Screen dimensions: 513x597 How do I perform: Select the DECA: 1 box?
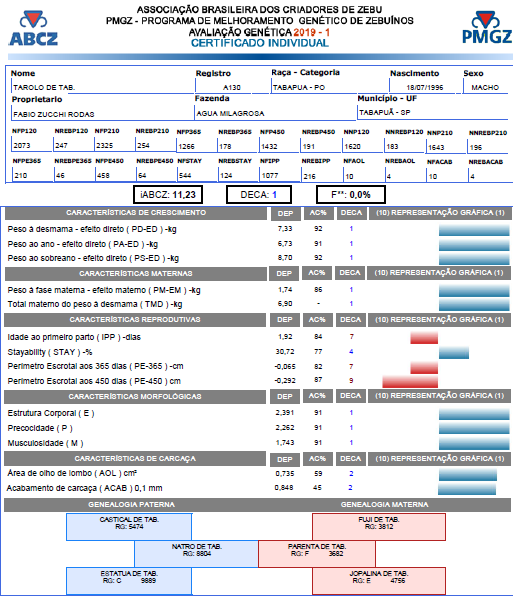coord(259,195)
